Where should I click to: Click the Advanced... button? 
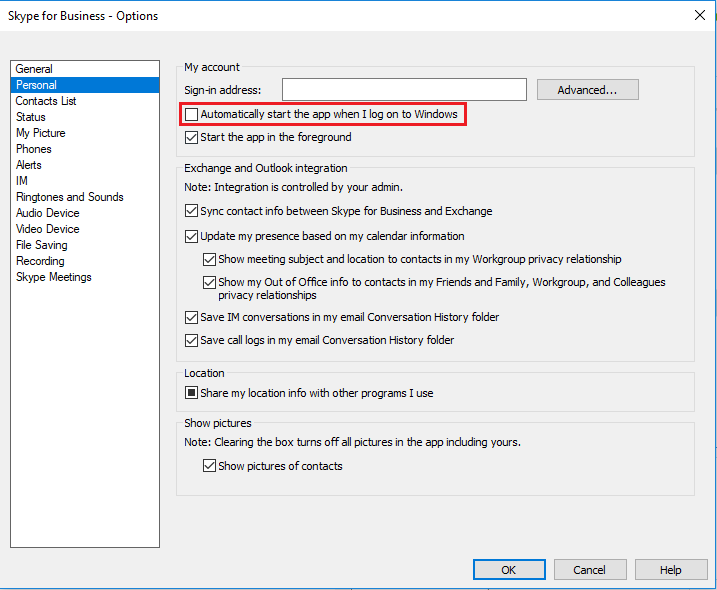588,90
